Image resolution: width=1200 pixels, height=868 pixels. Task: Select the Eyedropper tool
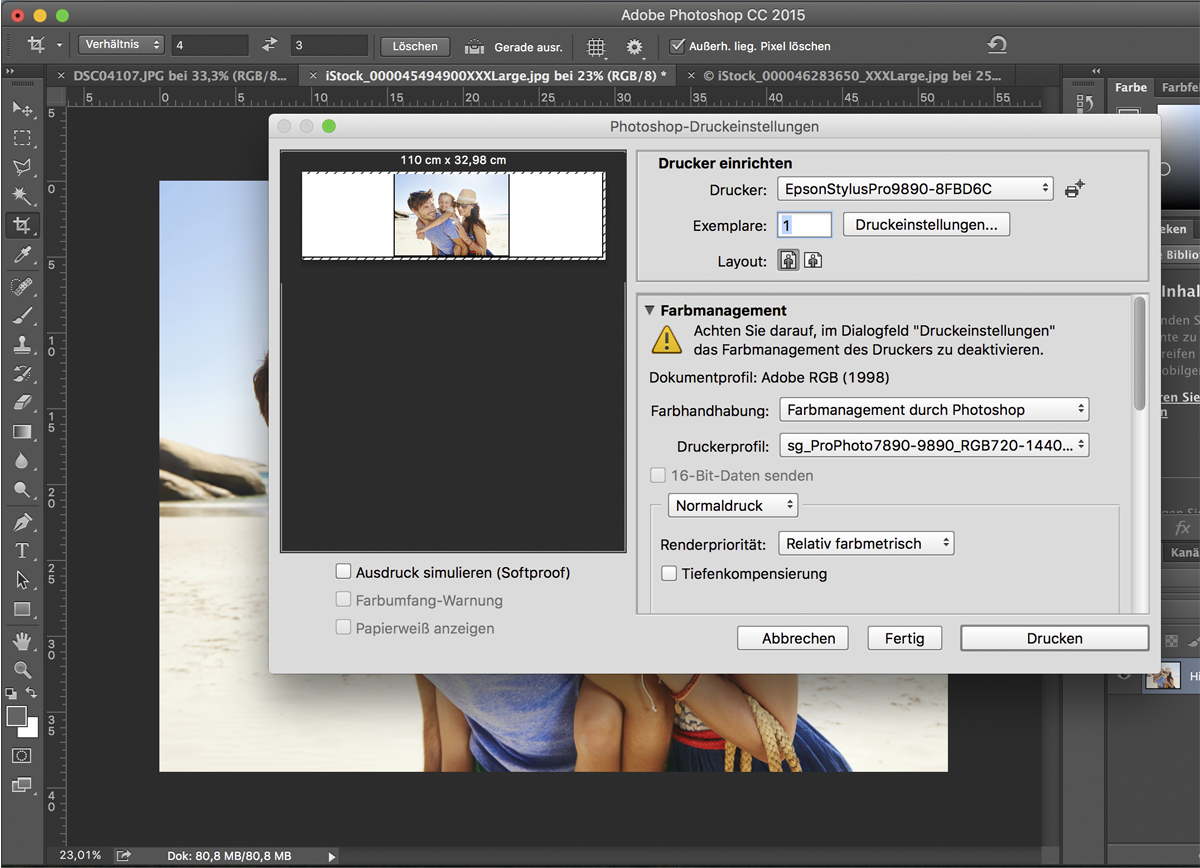[x=22, y=256]
